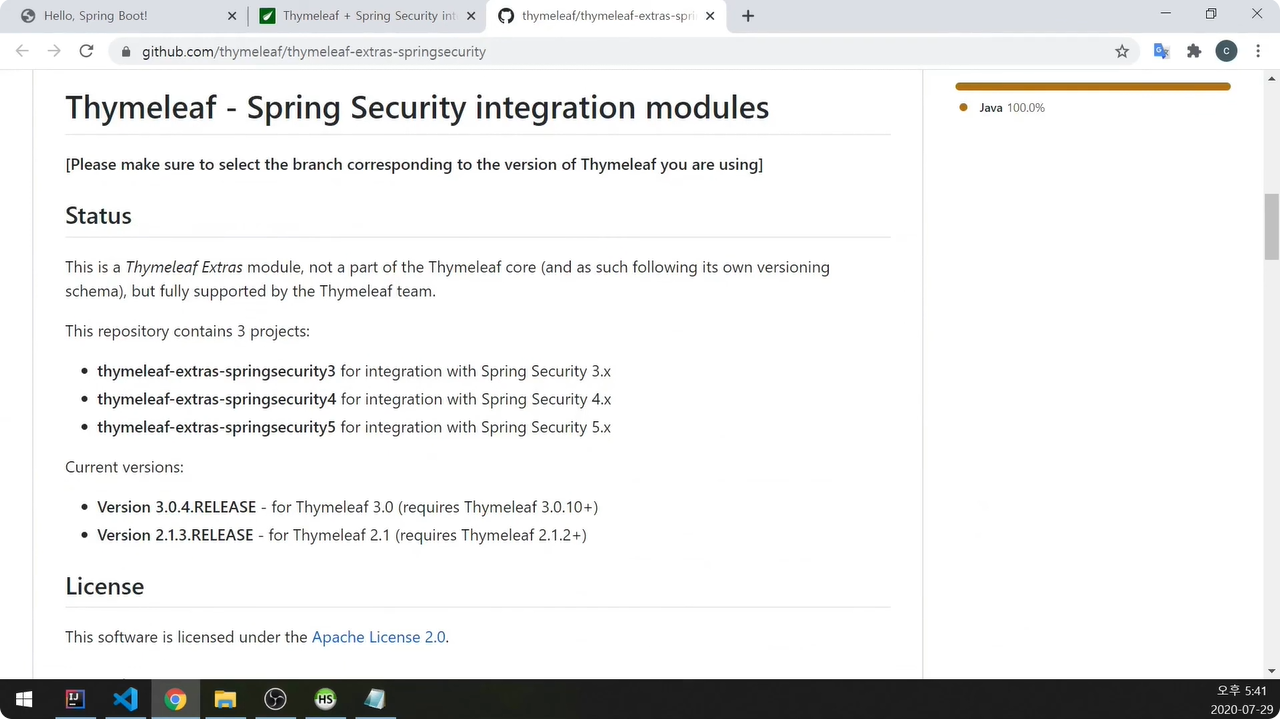Click thymeleaf-extras-springsecurity4 list item text

click(216, 399)
